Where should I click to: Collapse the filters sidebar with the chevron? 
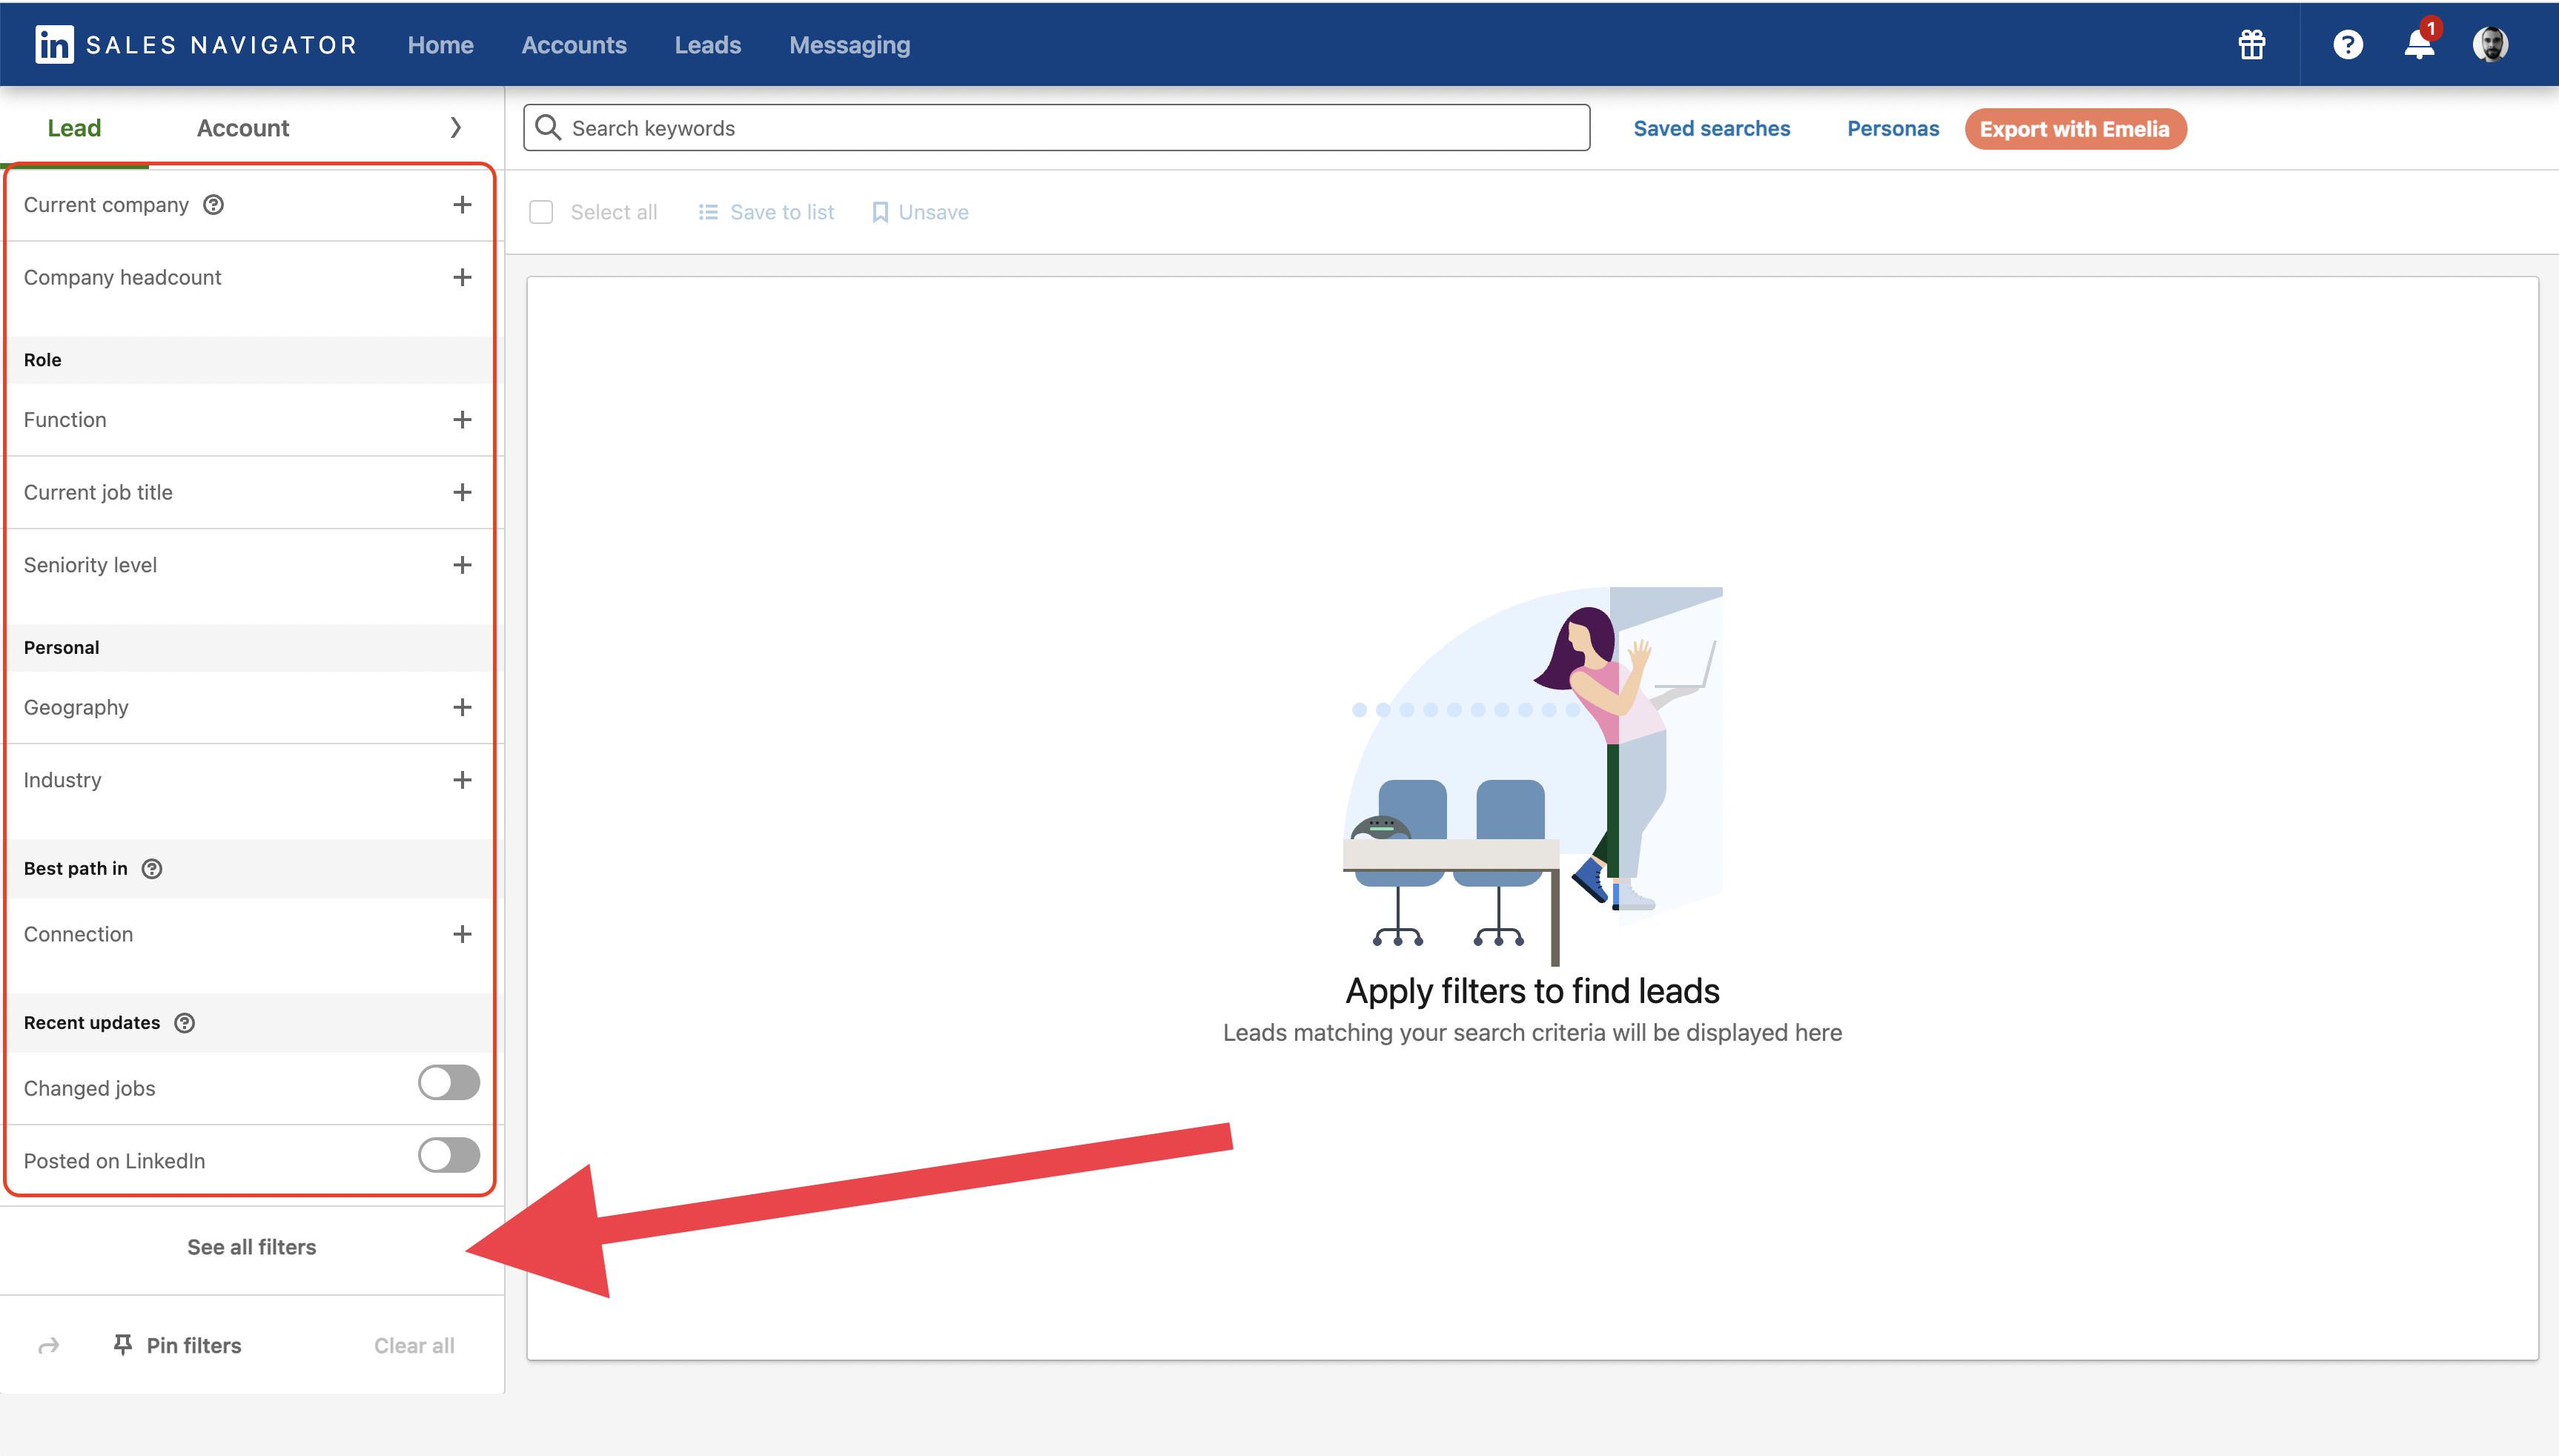pos(456,127)
